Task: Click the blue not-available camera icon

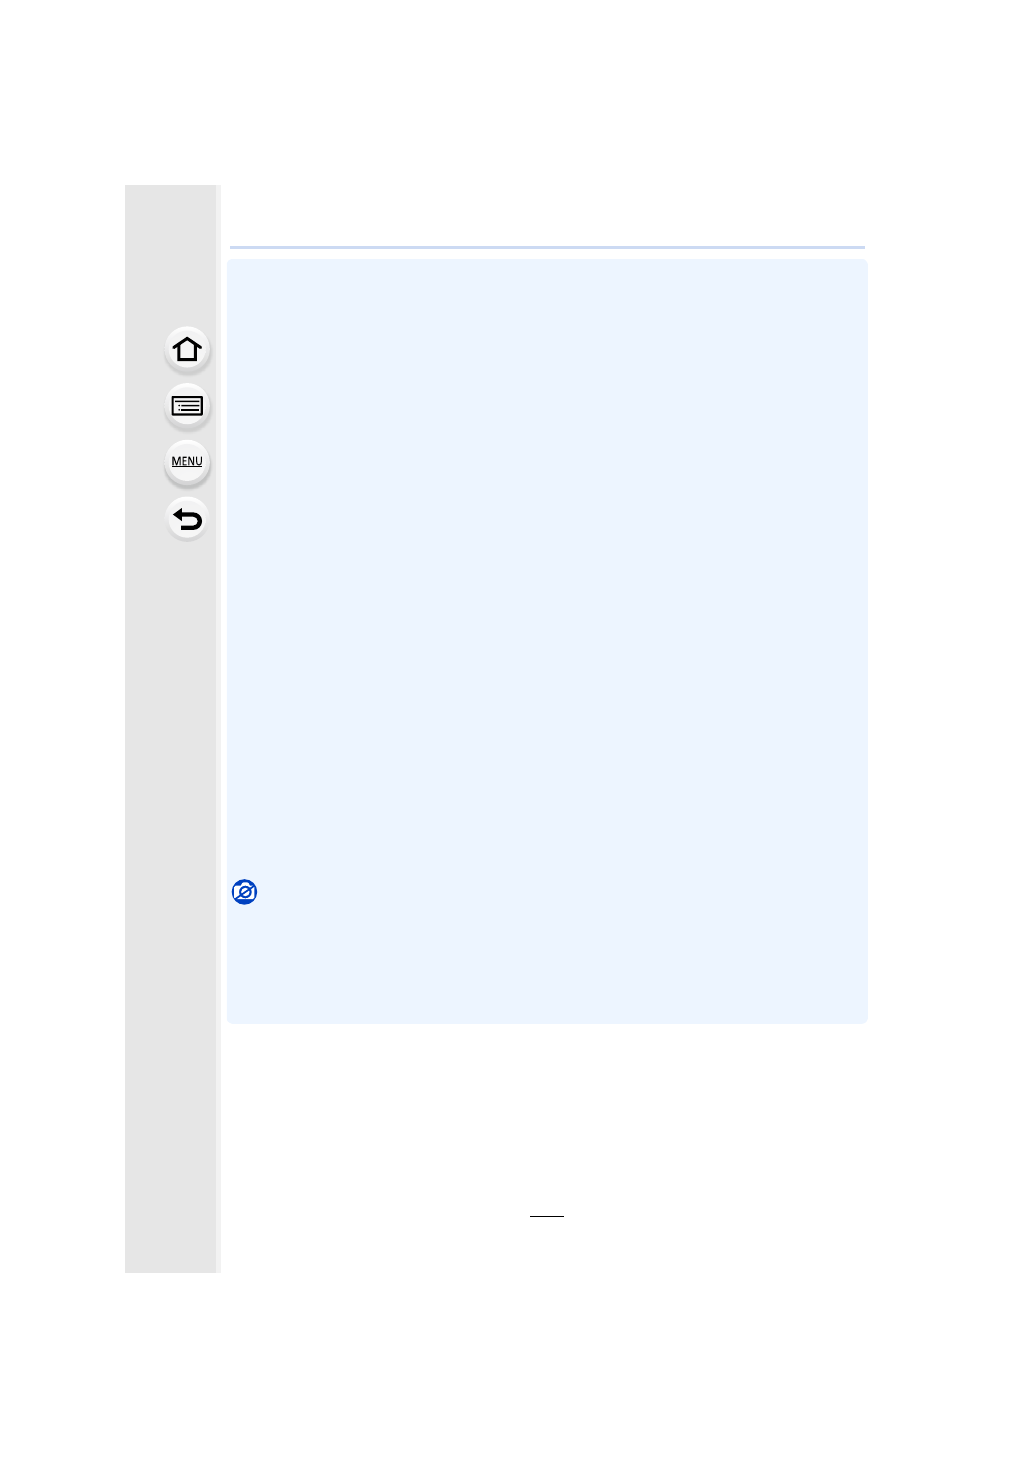Action: click(244, 892)
